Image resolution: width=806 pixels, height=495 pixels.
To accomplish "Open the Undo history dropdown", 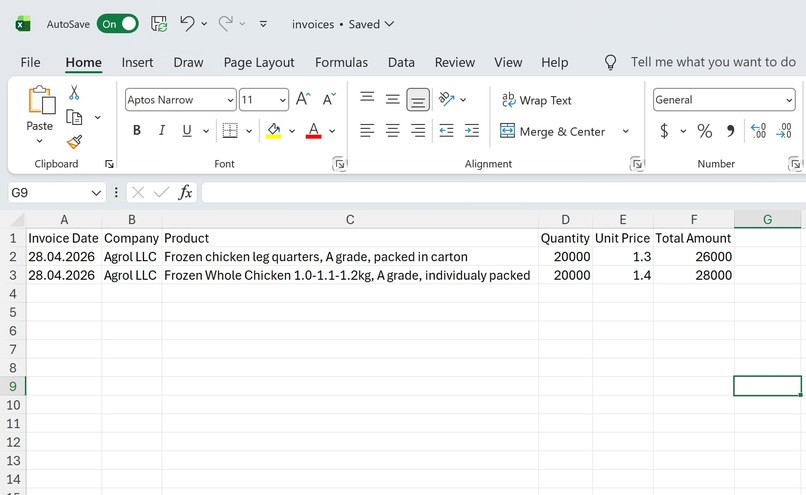I will pos(204,24).
